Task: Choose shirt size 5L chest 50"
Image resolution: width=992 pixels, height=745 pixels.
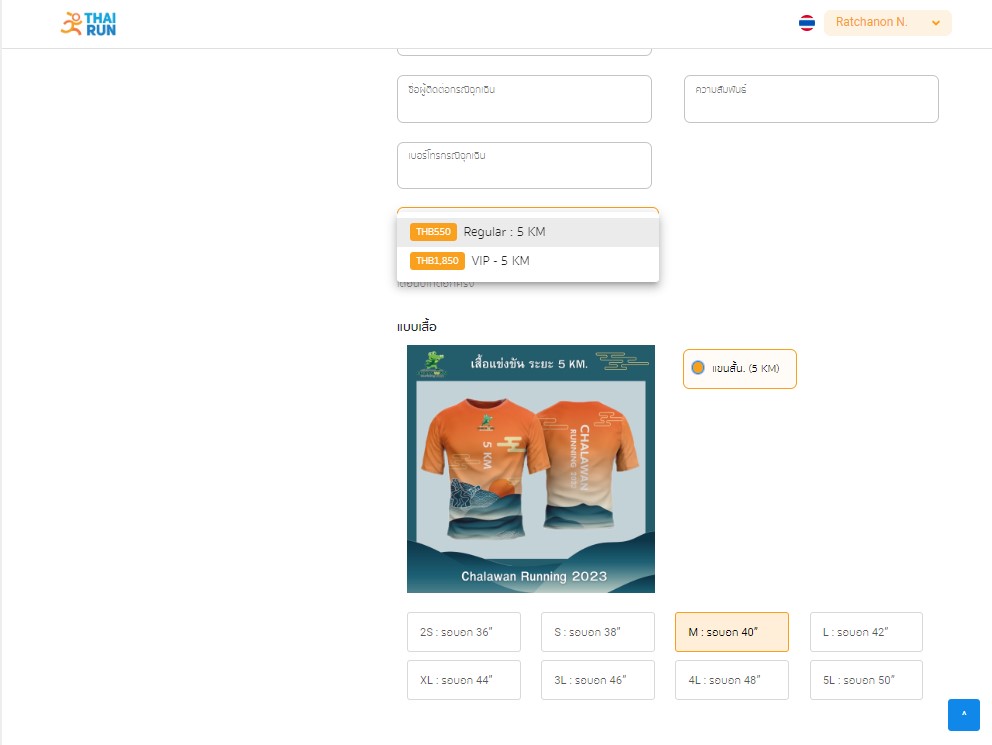Action: pyautogui.click(x=866, y=680)
